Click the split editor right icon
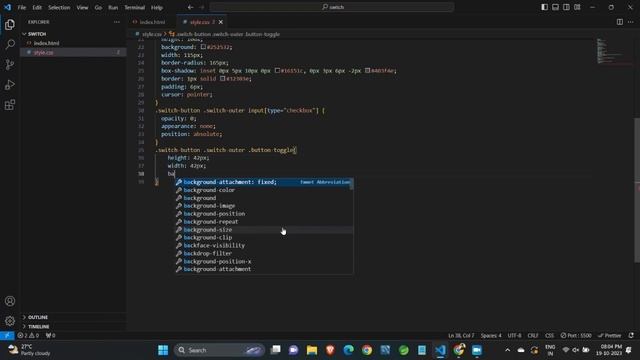Image resolution: width=640 pixels, height=360 pixels. tap(620, 22)
